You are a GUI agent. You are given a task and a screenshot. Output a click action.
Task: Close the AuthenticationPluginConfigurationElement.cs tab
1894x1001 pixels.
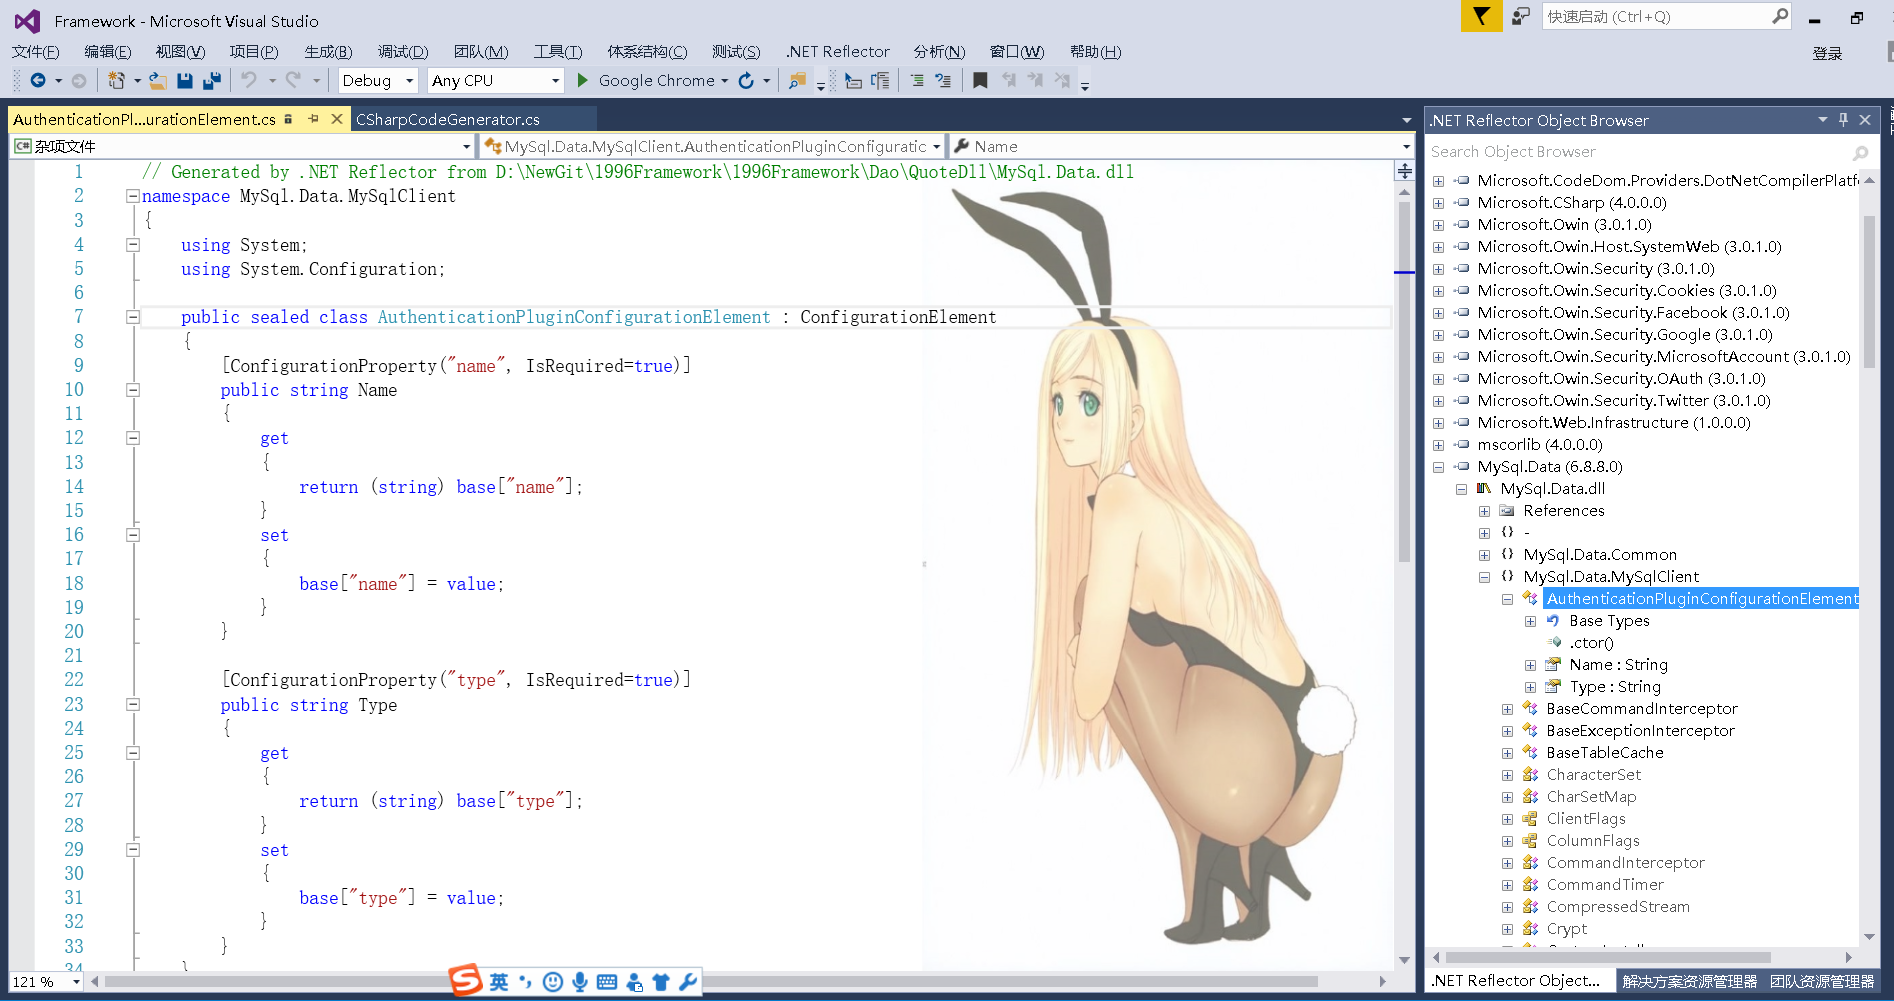click(x=337, y=119)
